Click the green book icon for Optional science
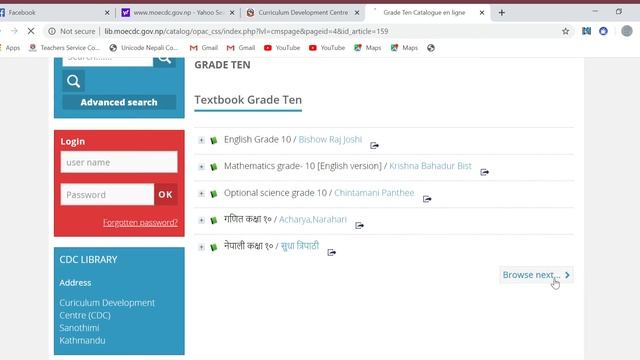 (213, 194)
